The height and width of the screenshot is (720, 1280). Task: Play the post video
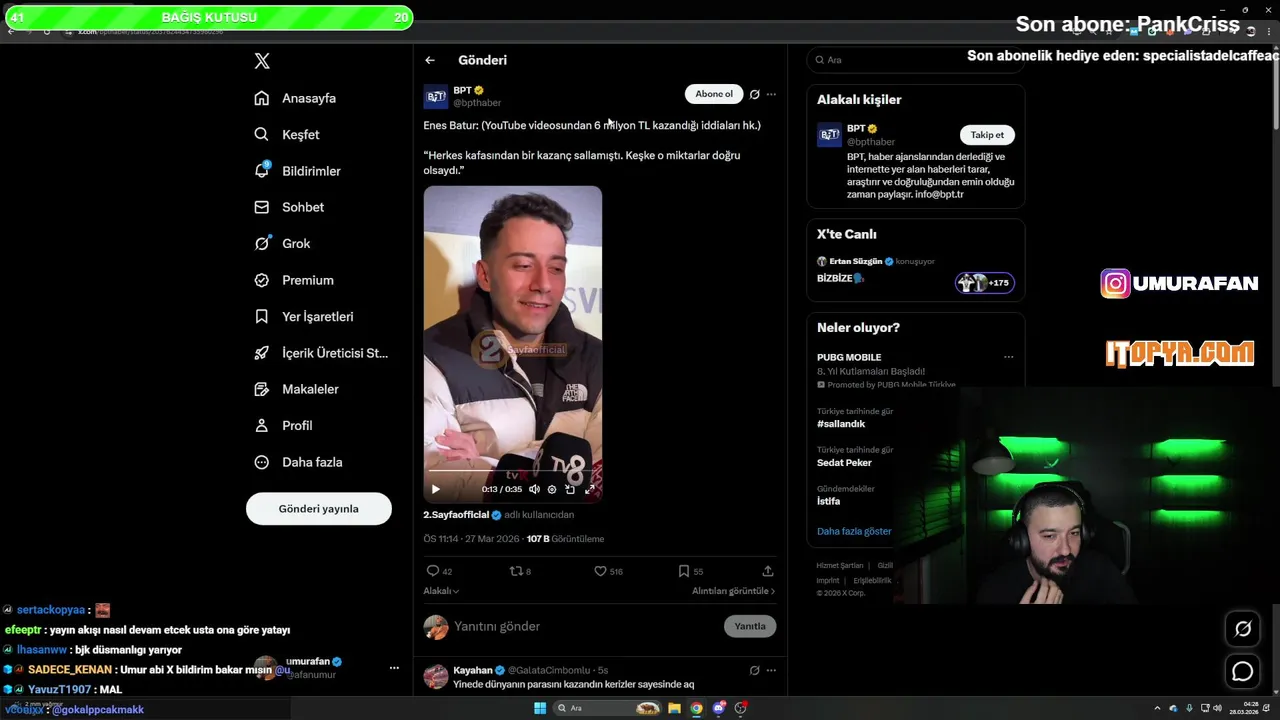coord(436,489)
